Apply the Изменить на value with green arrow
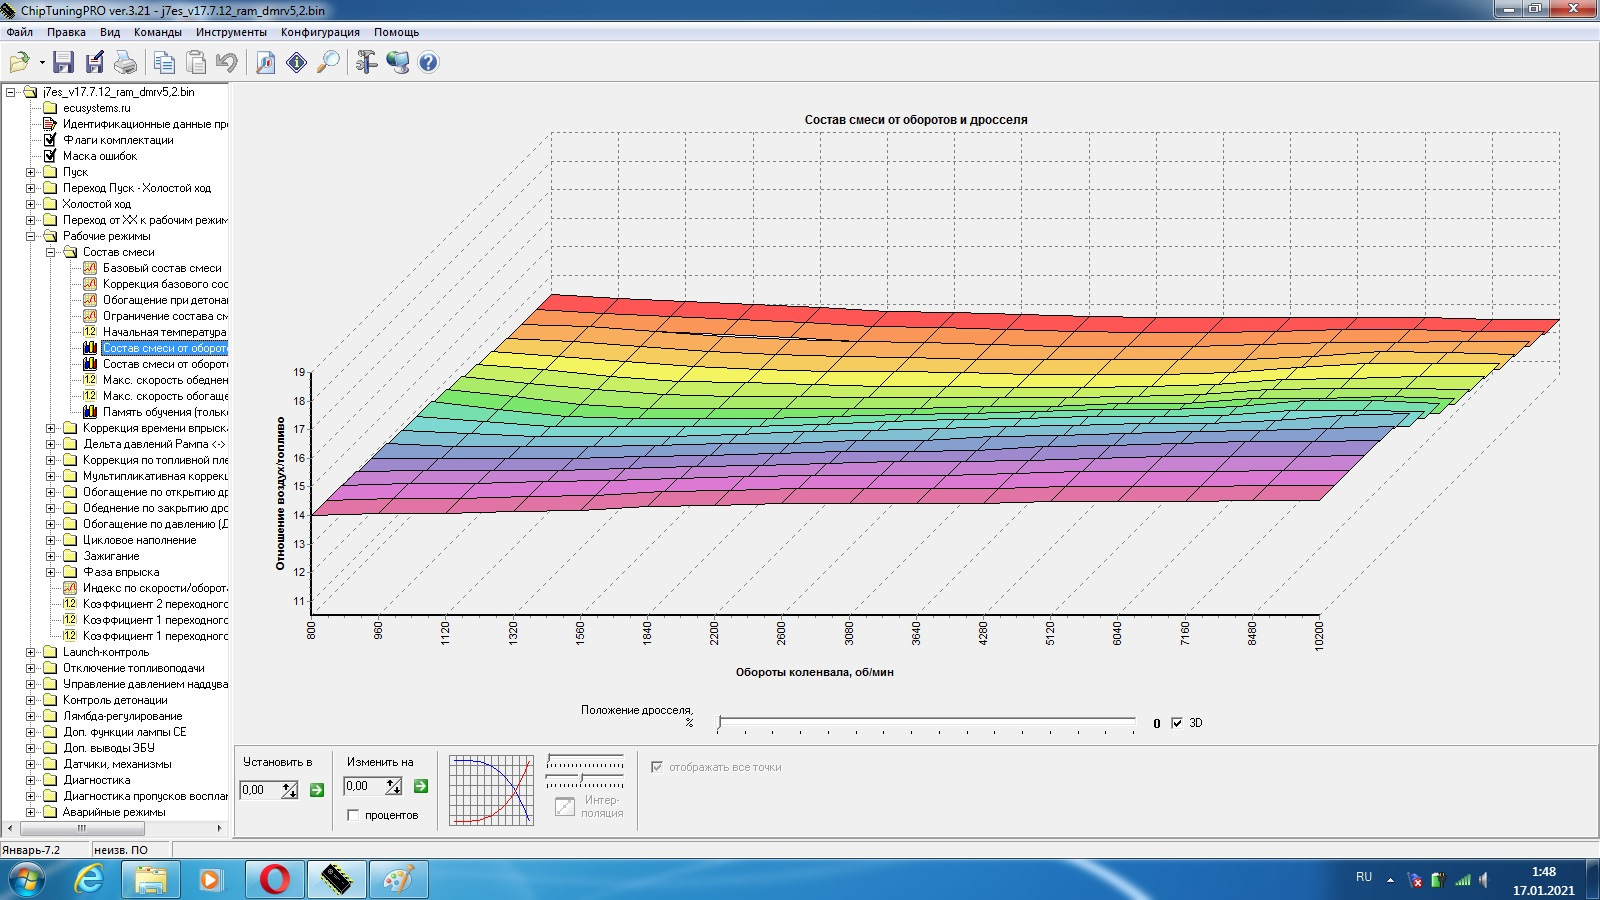The height and width of the screenshot is (900, 1600). (x=421, y=786)
